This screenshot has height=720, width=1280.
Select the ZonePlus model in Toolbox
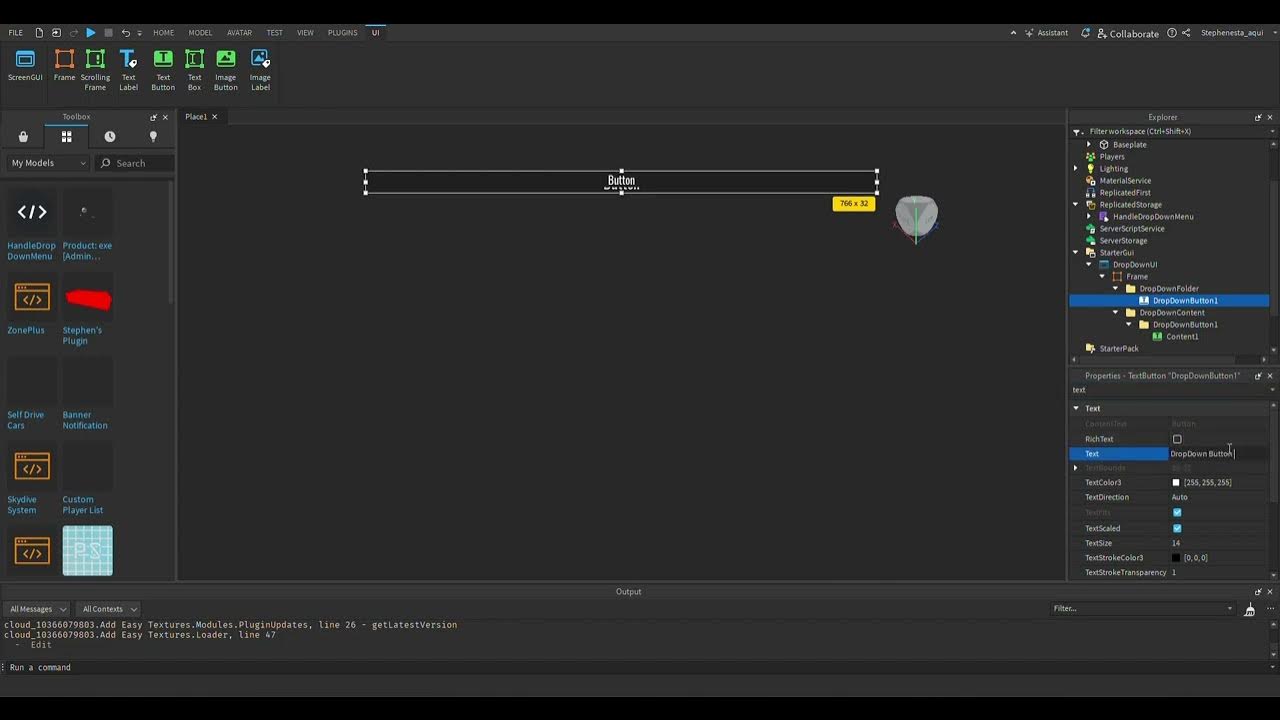[31, 305]
